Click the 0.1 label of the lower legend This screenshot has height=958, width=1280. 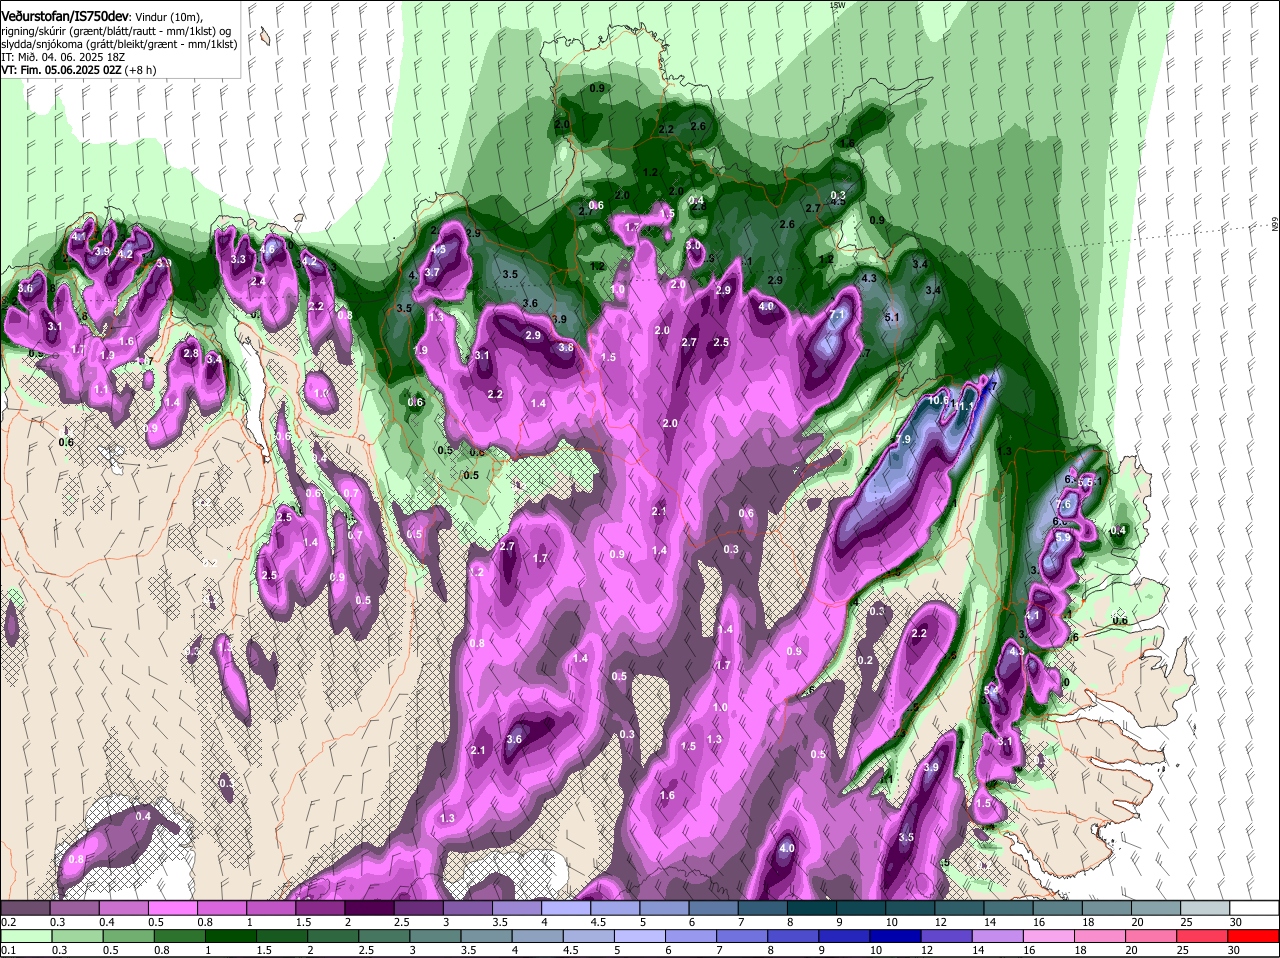[9, 950]
